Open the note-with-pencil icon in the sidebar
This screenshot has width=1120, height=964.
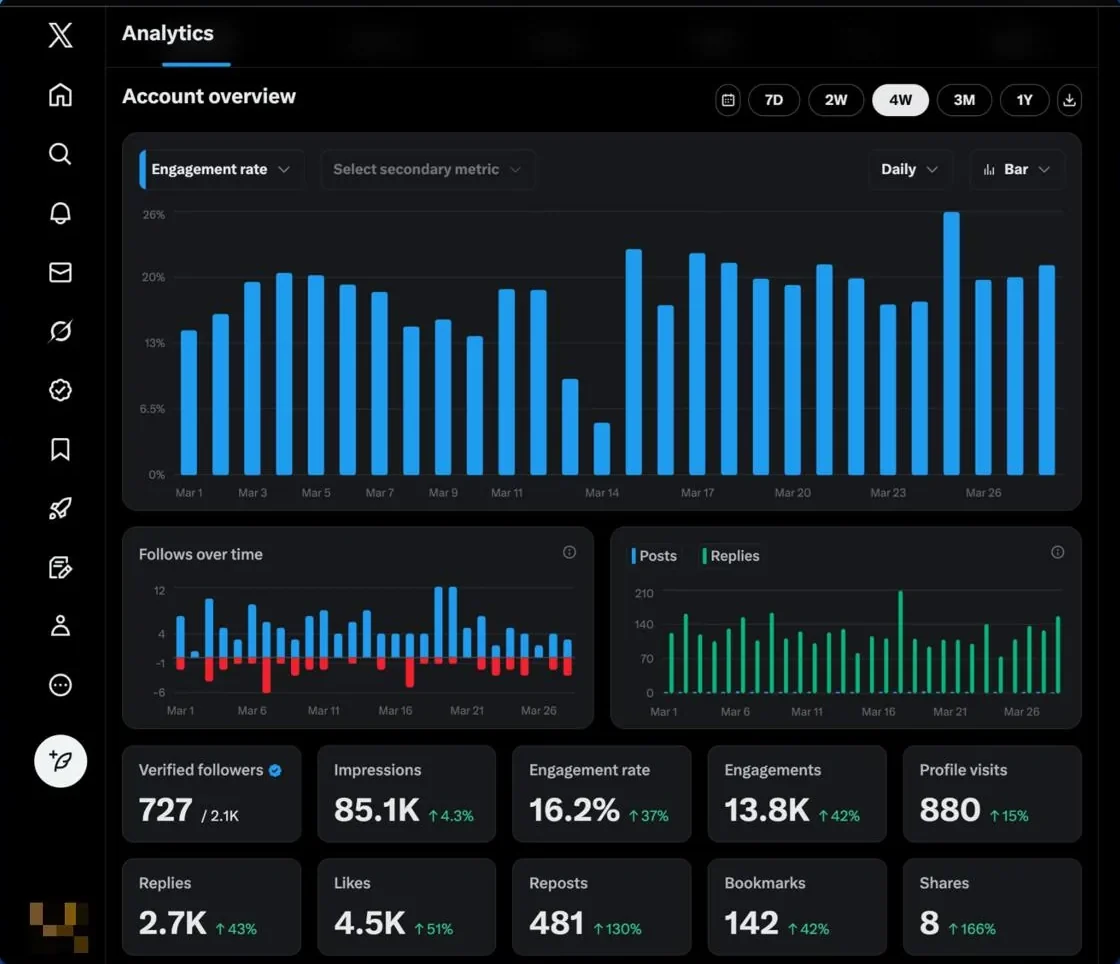[x=61, y=568]
